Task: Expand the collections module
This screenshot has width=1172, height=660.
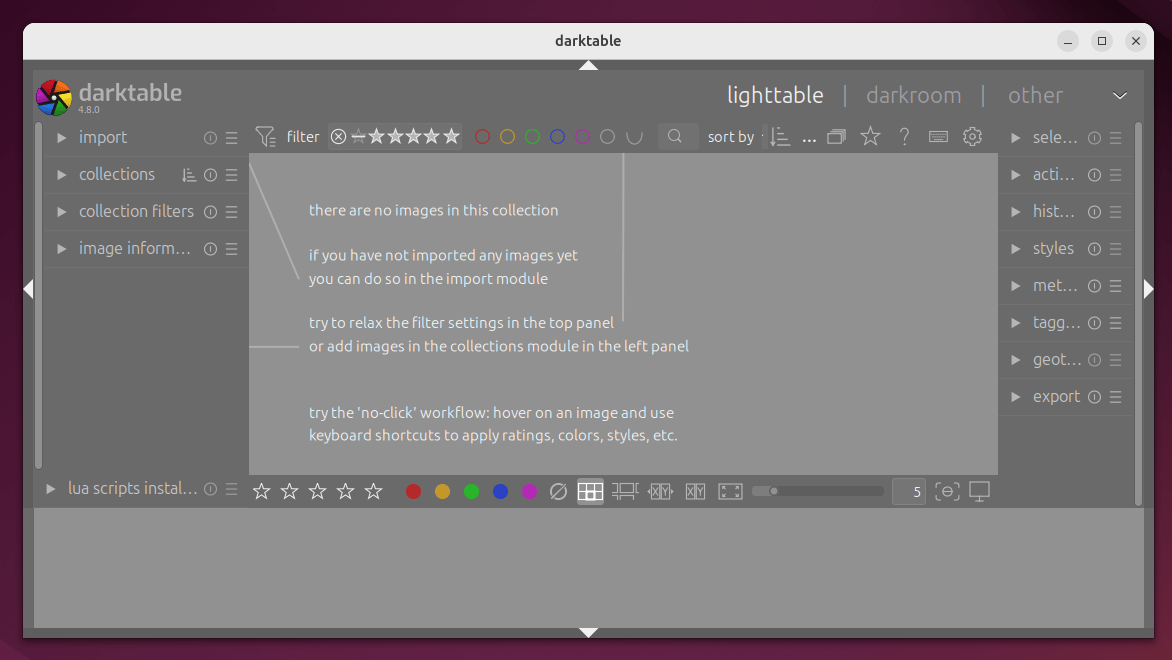Action: pos(117,174)
